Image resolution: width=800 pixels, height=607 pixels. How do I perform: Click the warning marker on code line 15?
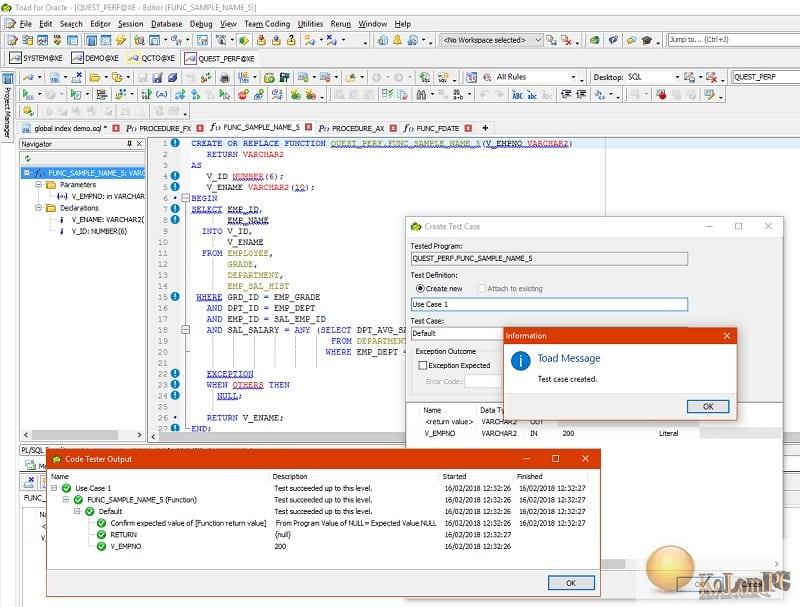[175, 296]
